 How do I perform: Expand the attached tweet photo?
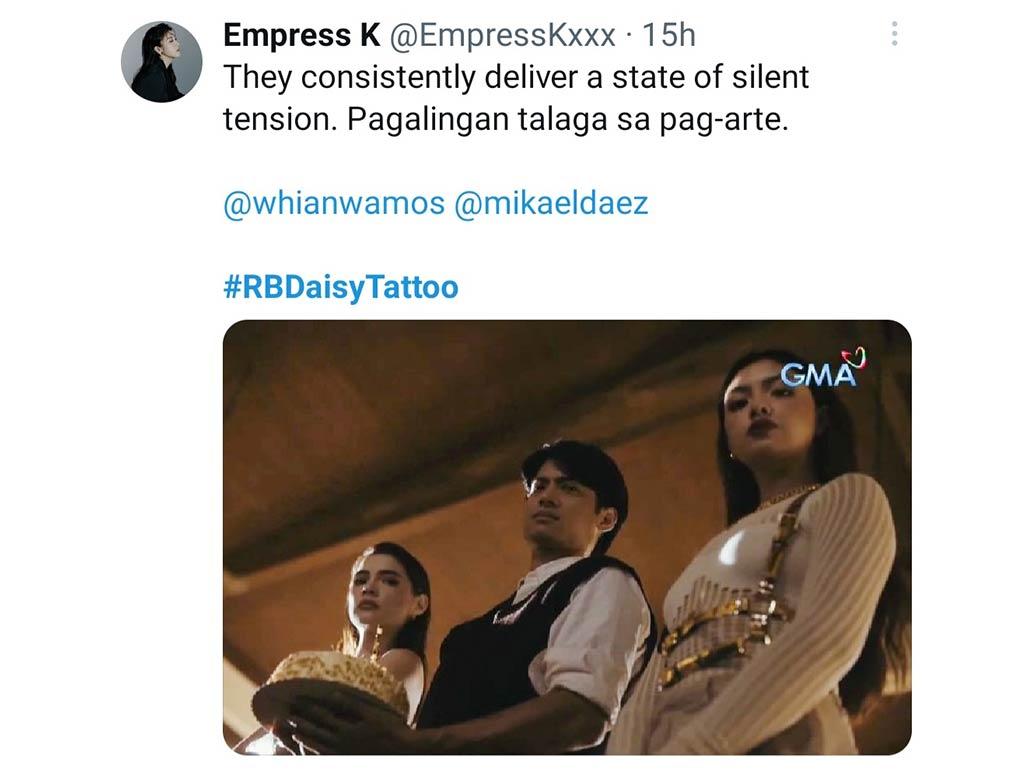[x=567, y=537]
